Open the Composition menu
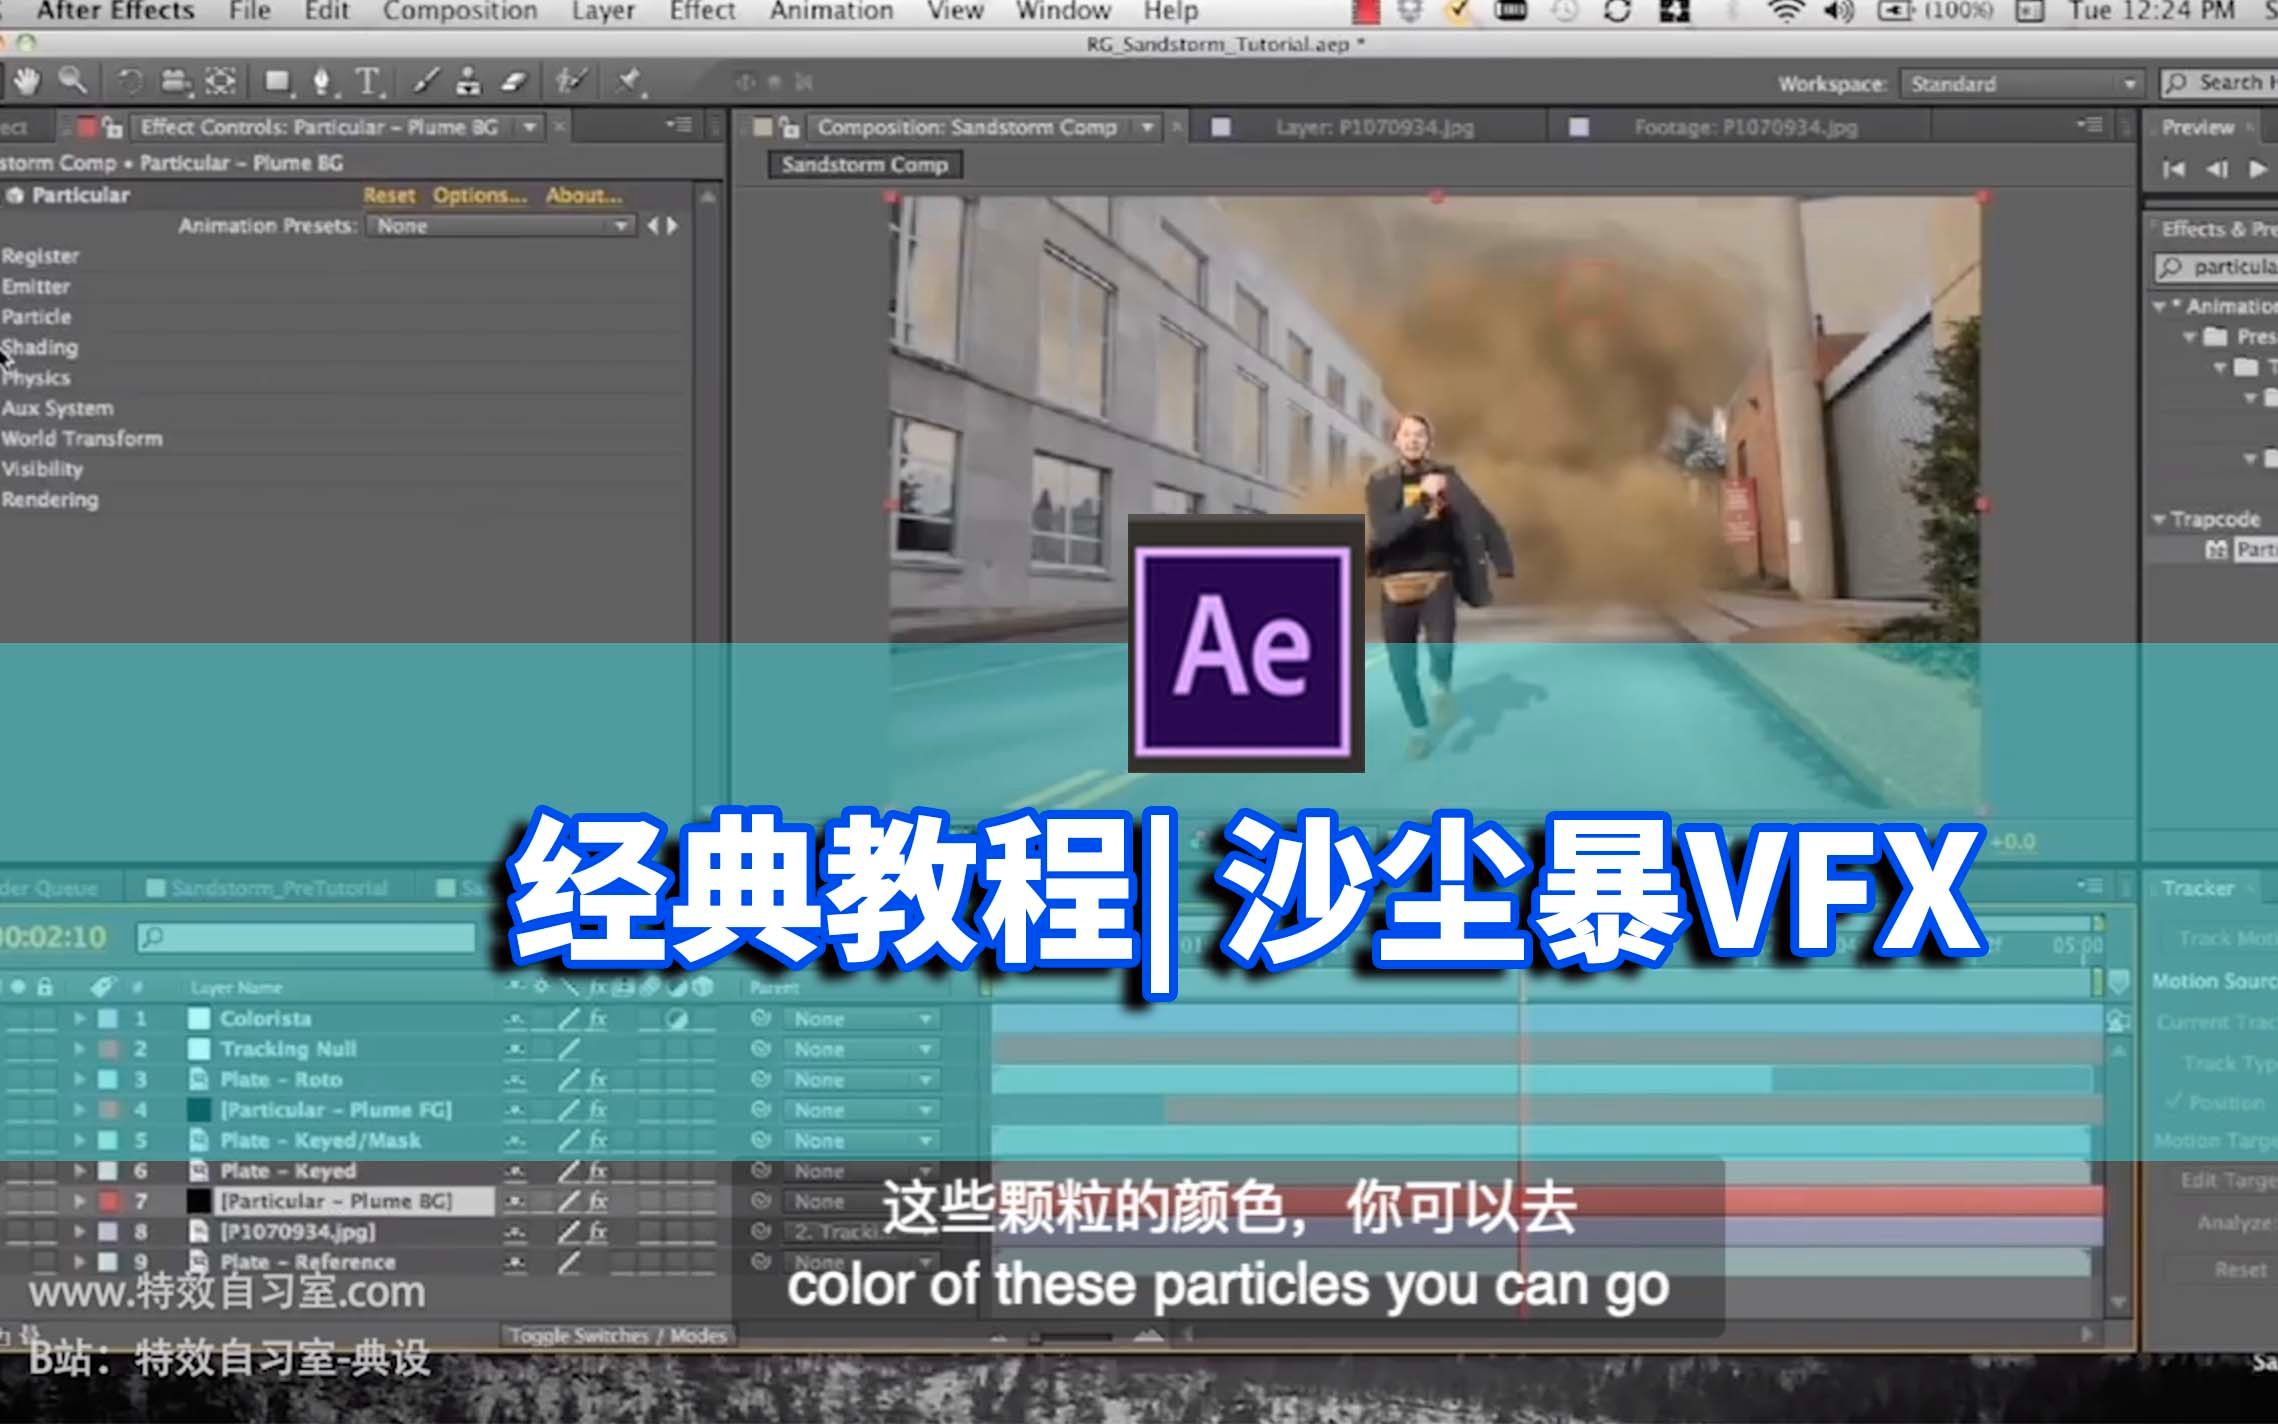Viewport: 2278px width, 1424px height. (460, 11)
